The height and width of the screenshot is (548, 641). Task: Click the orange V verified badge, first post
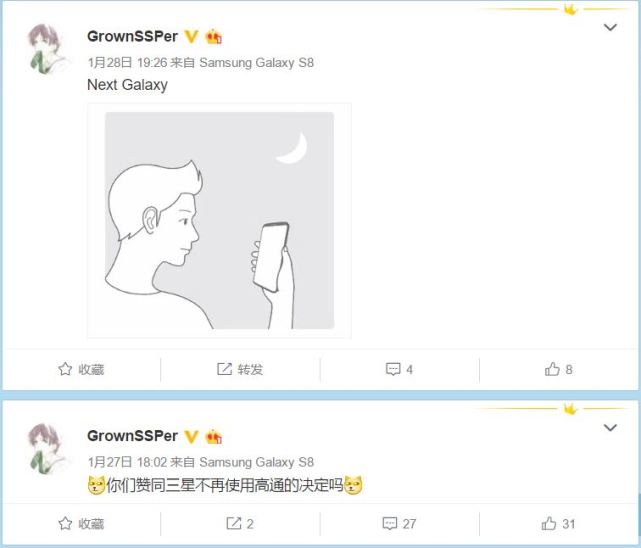(x=191, y=37)
